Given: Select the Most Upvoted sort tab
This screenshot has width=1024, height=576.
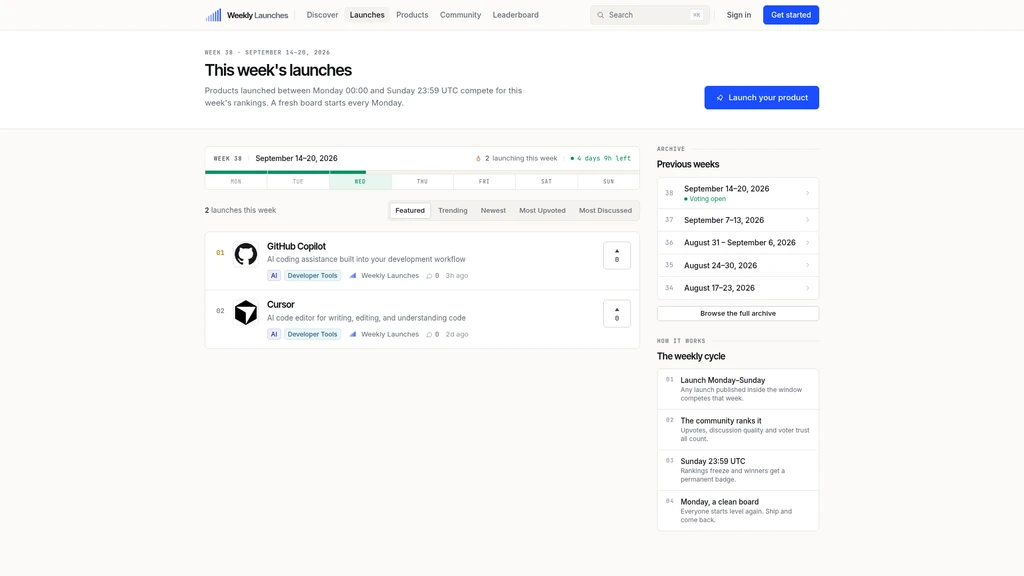Looking at the screenshot, I should [542, 210].
